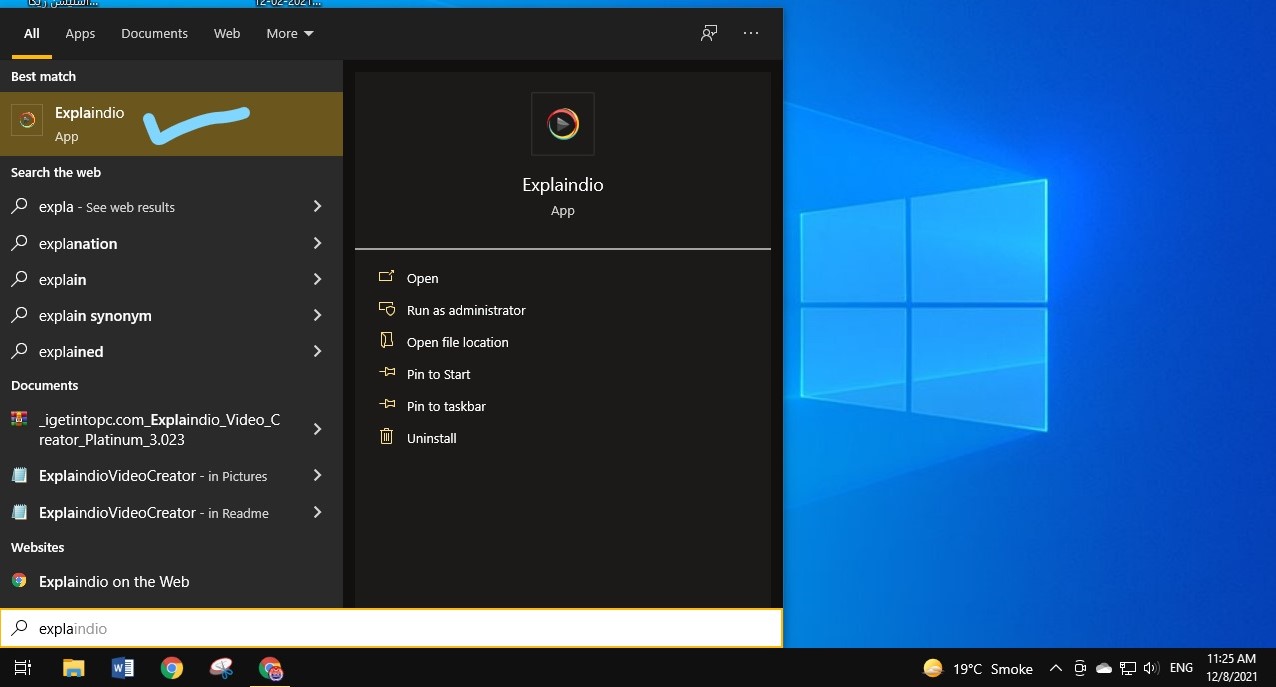Click notepad icon of ExplaindioVideoCreator in Pictures
Screen dimensions: 1276x687
(19, 475)
